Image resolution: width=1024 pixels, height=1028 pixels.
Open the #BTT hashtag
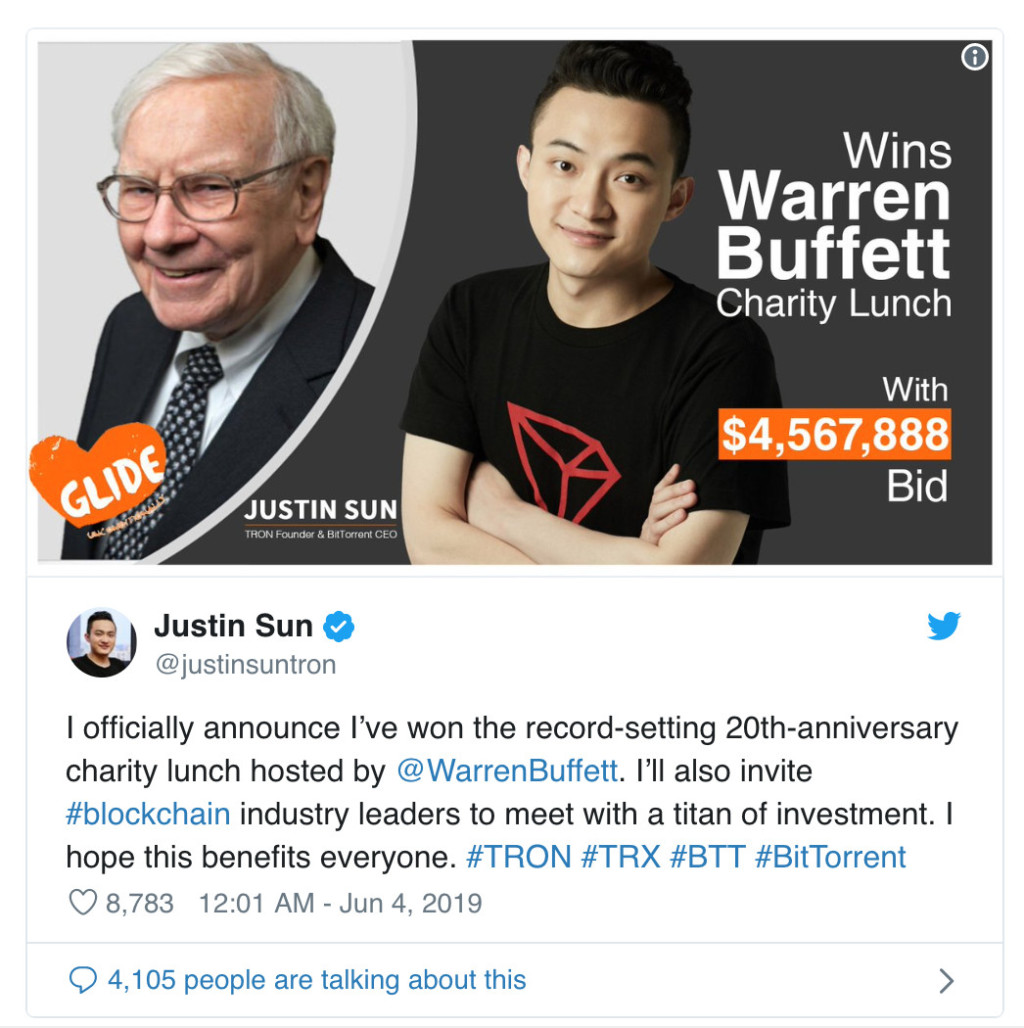point(707,857)
